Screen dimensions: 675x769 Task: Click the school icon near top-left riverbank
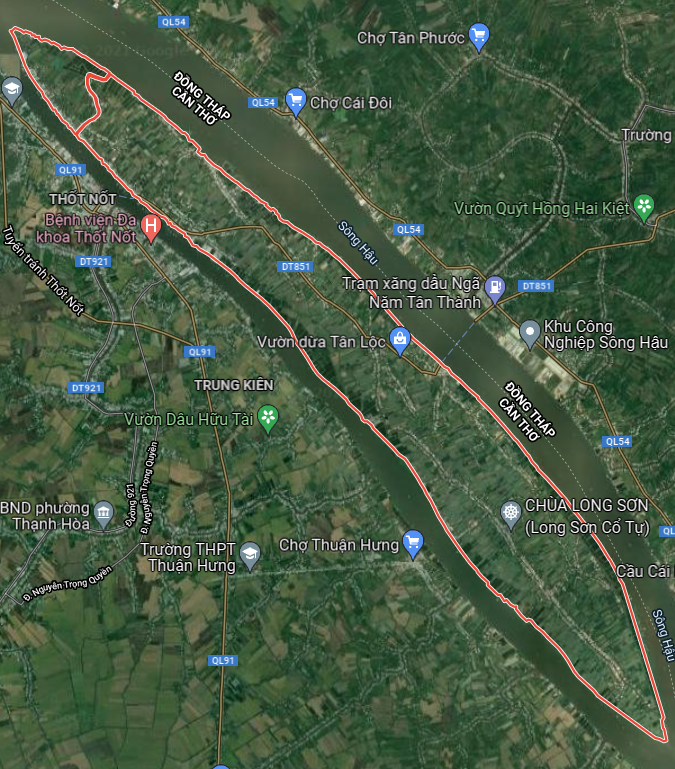pyautogui.click(x=12, y=90)
